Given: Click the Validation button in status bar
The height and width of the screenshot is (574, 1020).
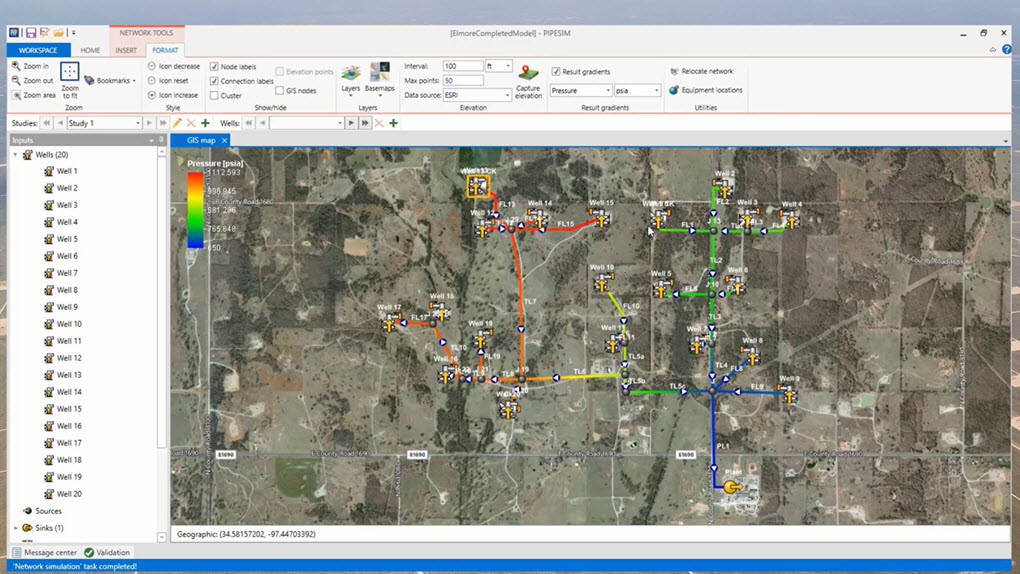Looking at the screenshot, I should click(107, 552).
